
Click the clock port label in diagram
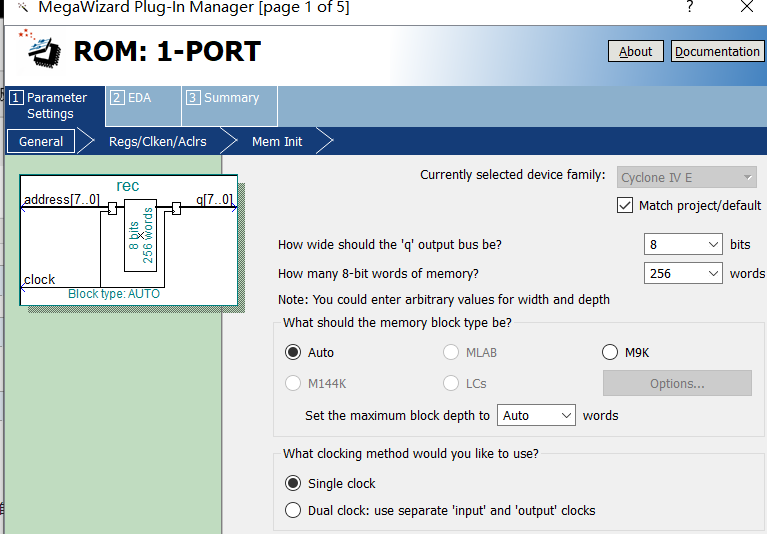tap(39, 280)
